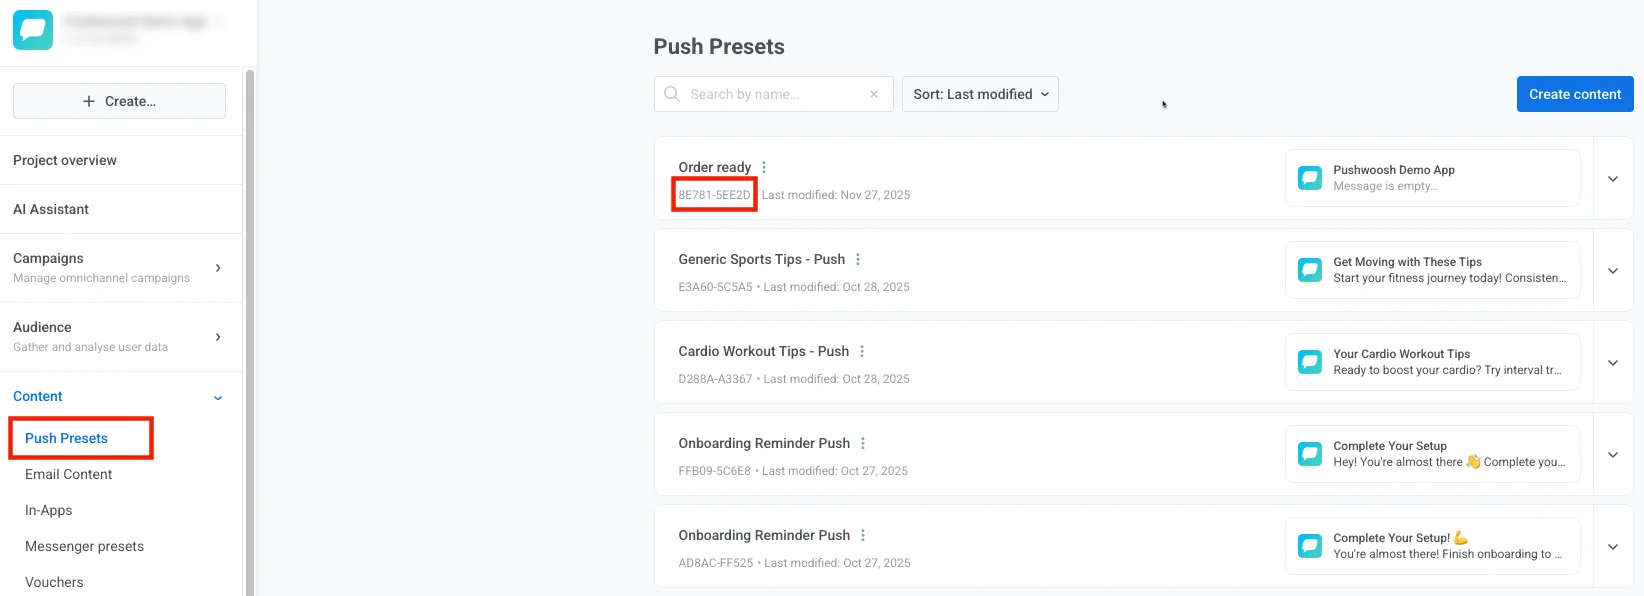Viewport: 1644px width, 596px height.
Task: Click the Create... button in the sidebar
Action: pos(118,100)
